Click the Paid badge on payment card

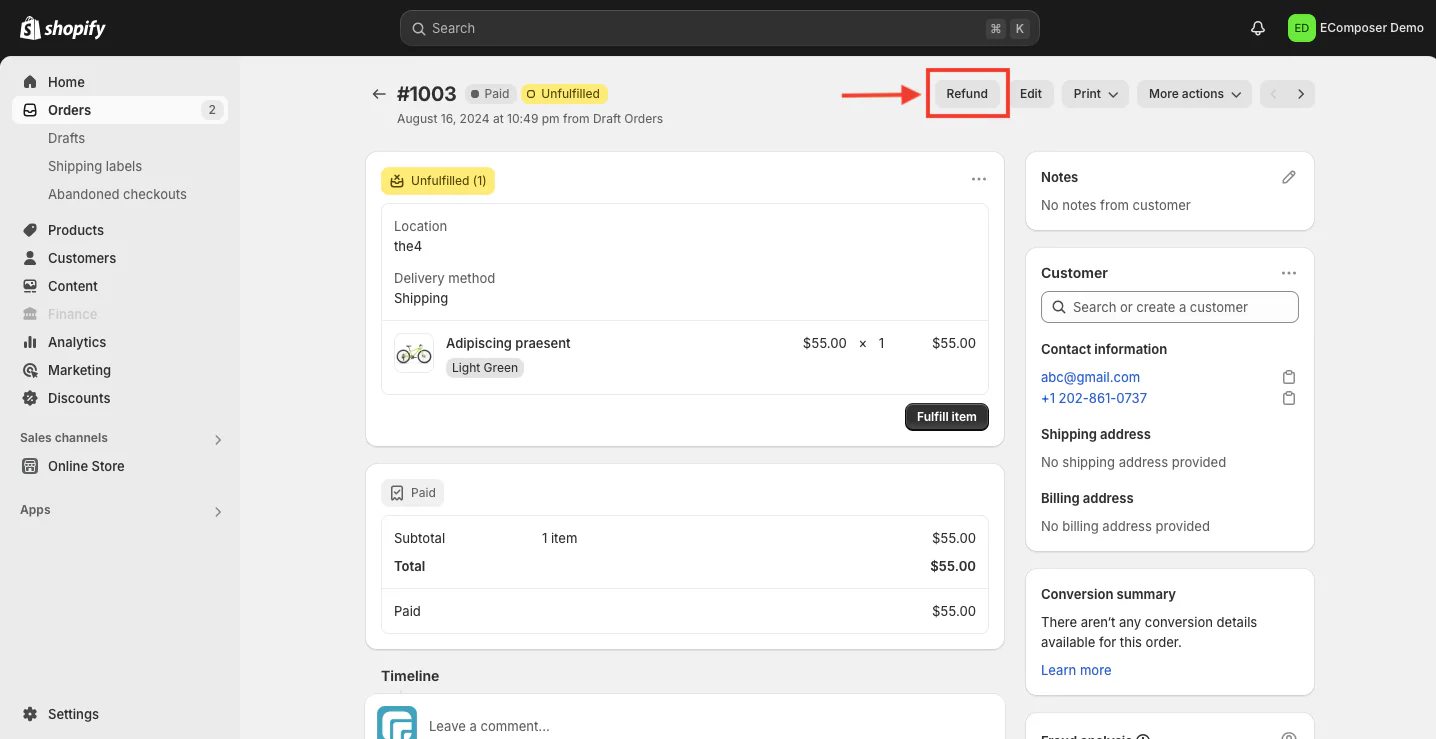point(413,493)
